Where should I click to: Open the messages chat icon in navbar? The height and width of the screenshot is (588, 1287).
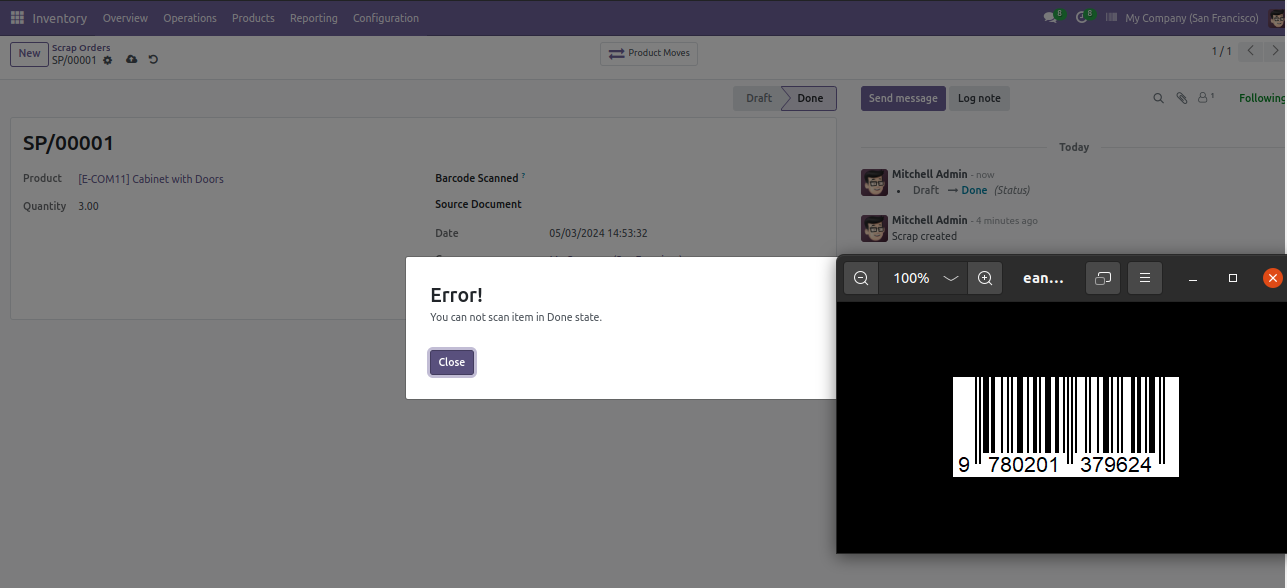tap(1051, 18)
